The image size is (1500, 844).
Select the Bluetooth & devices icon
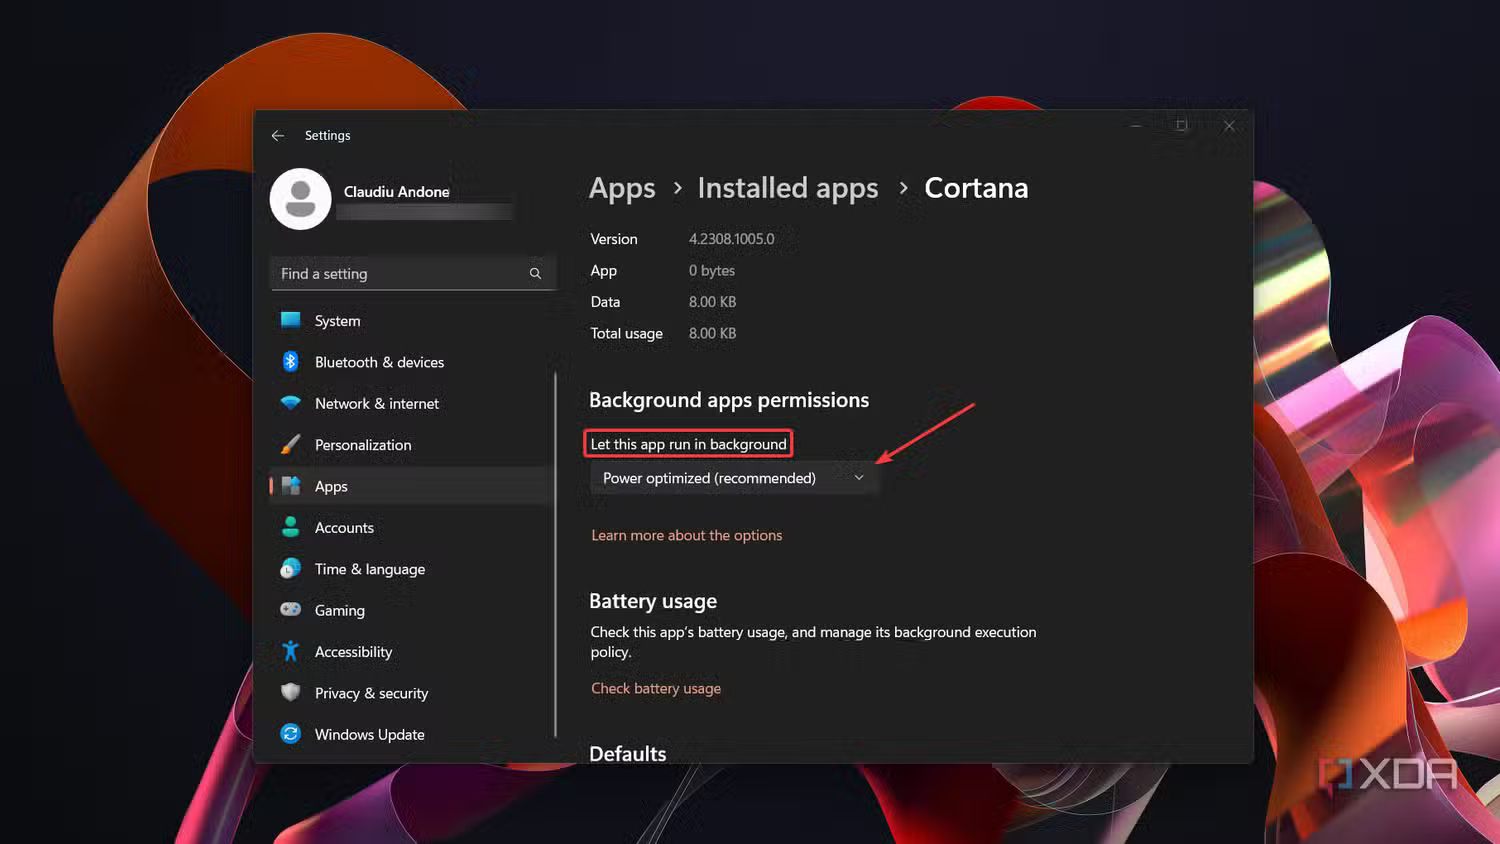(x=290, y=362)
